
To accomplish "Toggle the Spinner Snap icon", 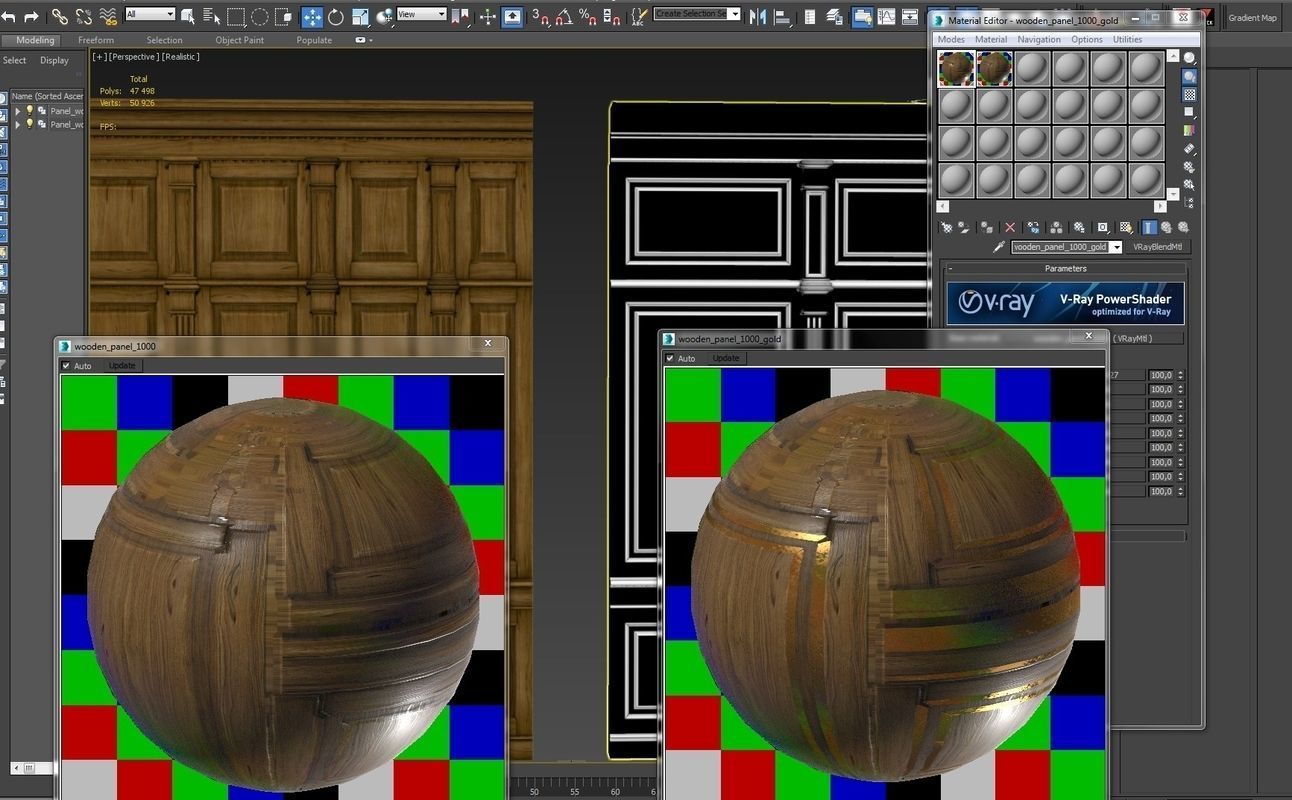I will click(x=611, y=16).
